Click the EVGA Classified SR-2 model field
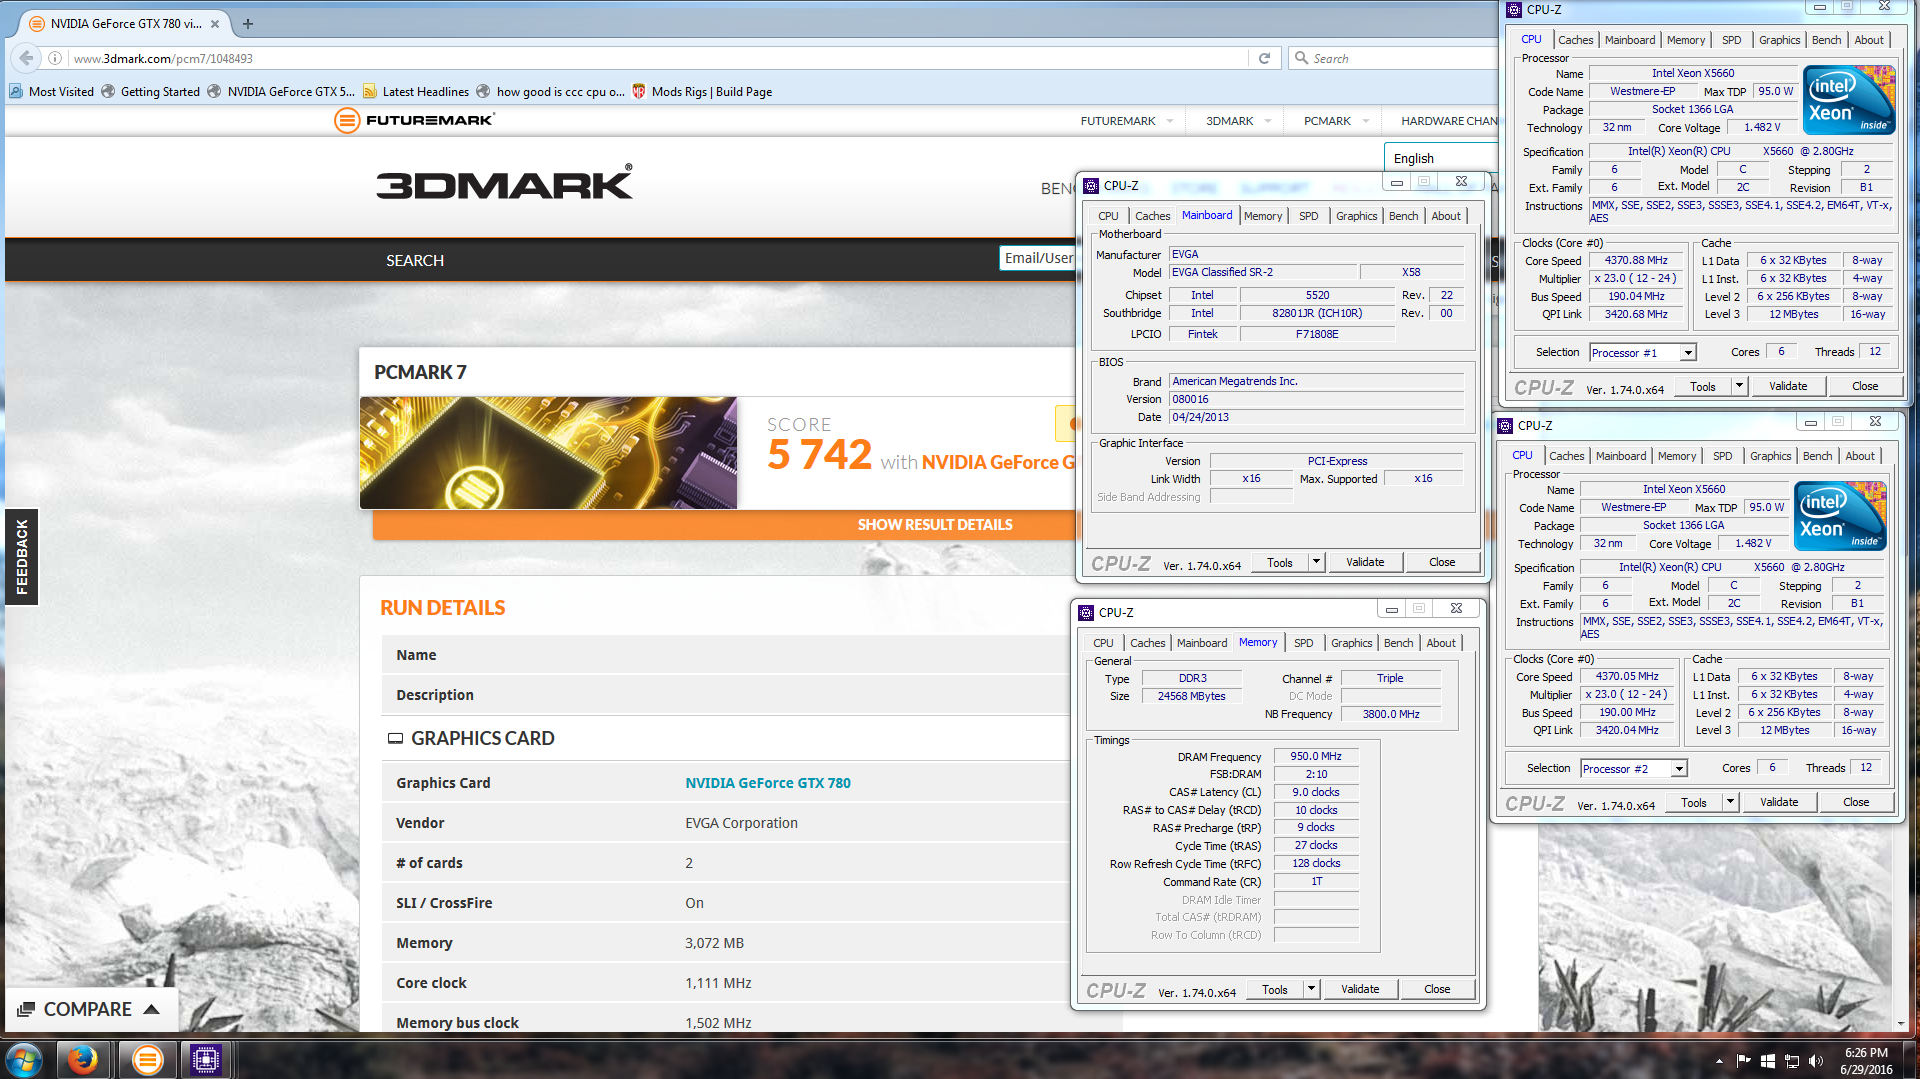The width and height of the screenshot is (1920, 1079). (1263, 272)
